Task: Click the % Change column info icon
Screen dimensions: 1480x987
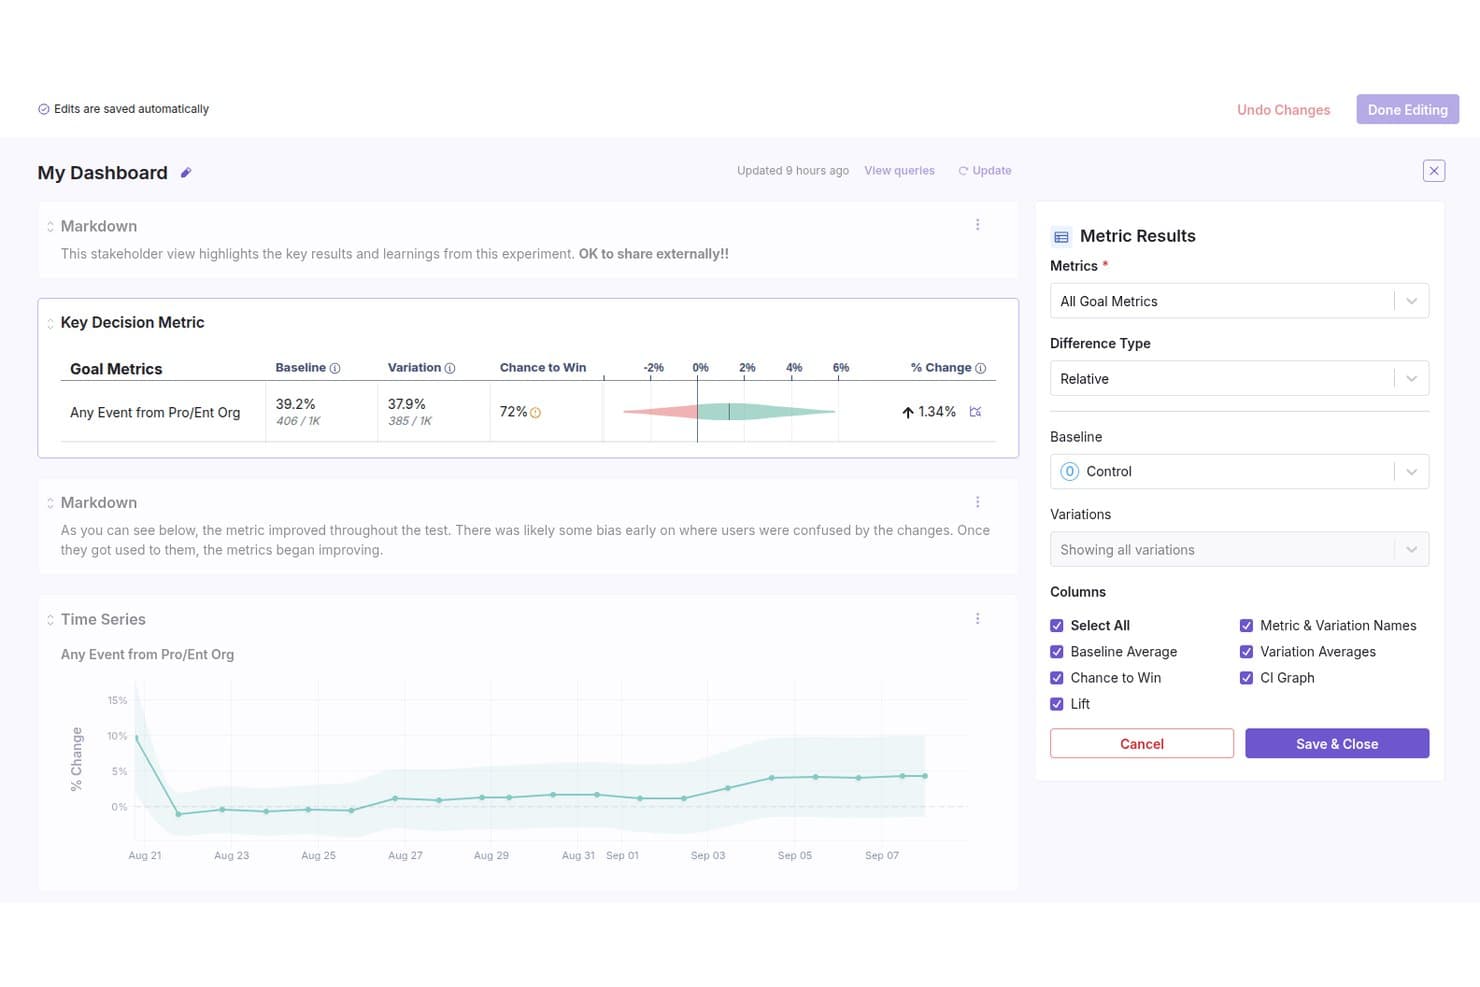Action: (981, 368)
